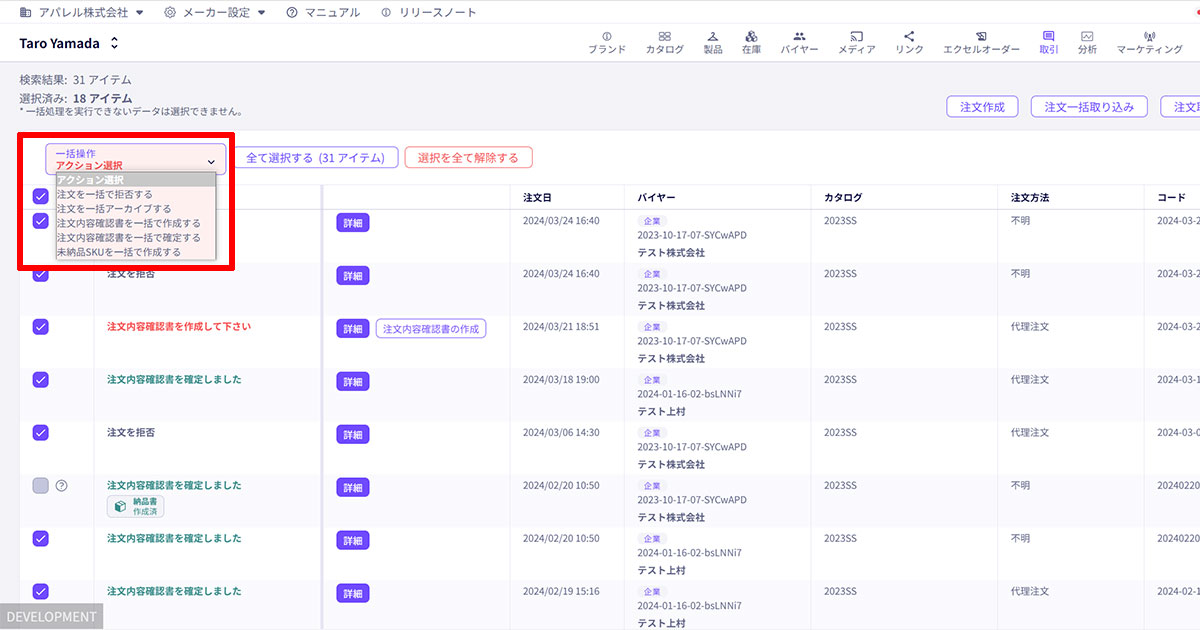This screenshot has height=630, width=1200.
Task: Open 詳細 for the 2024/02/19 15:16 order
Action: tap(352, 594)
